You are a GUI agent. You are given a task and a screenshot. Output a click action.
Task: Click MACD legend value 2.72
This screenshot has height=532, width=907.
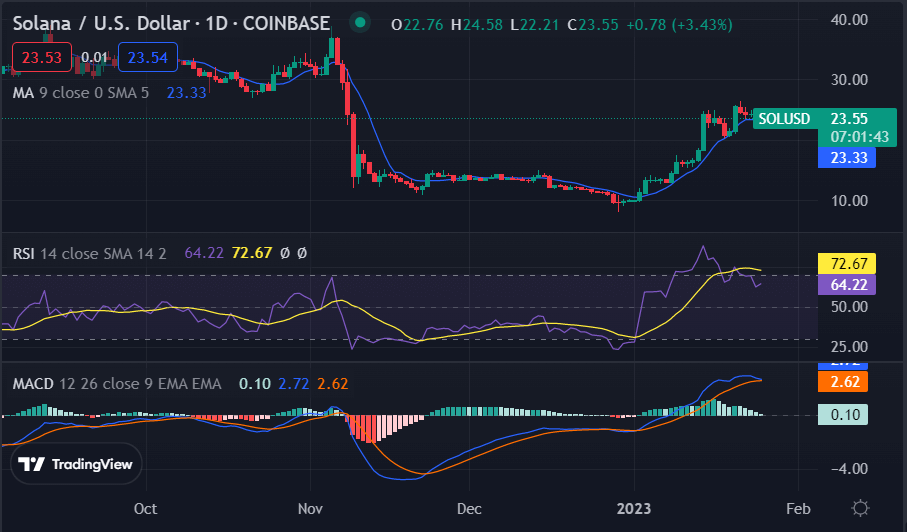[293, 383]
